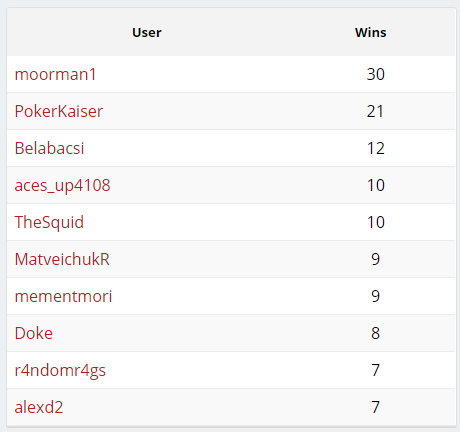Click the Wins column header
Viewport: 460px width, 432px height.
point(371,32)
